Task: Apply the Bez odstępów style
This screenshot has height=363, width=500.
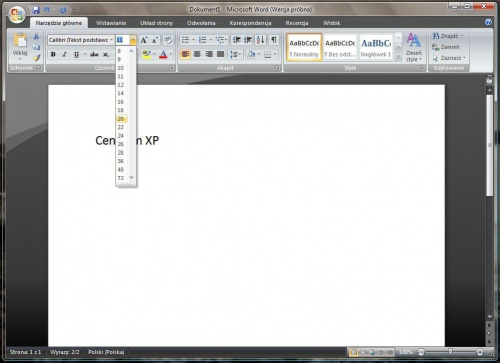Action: (340, 47)
